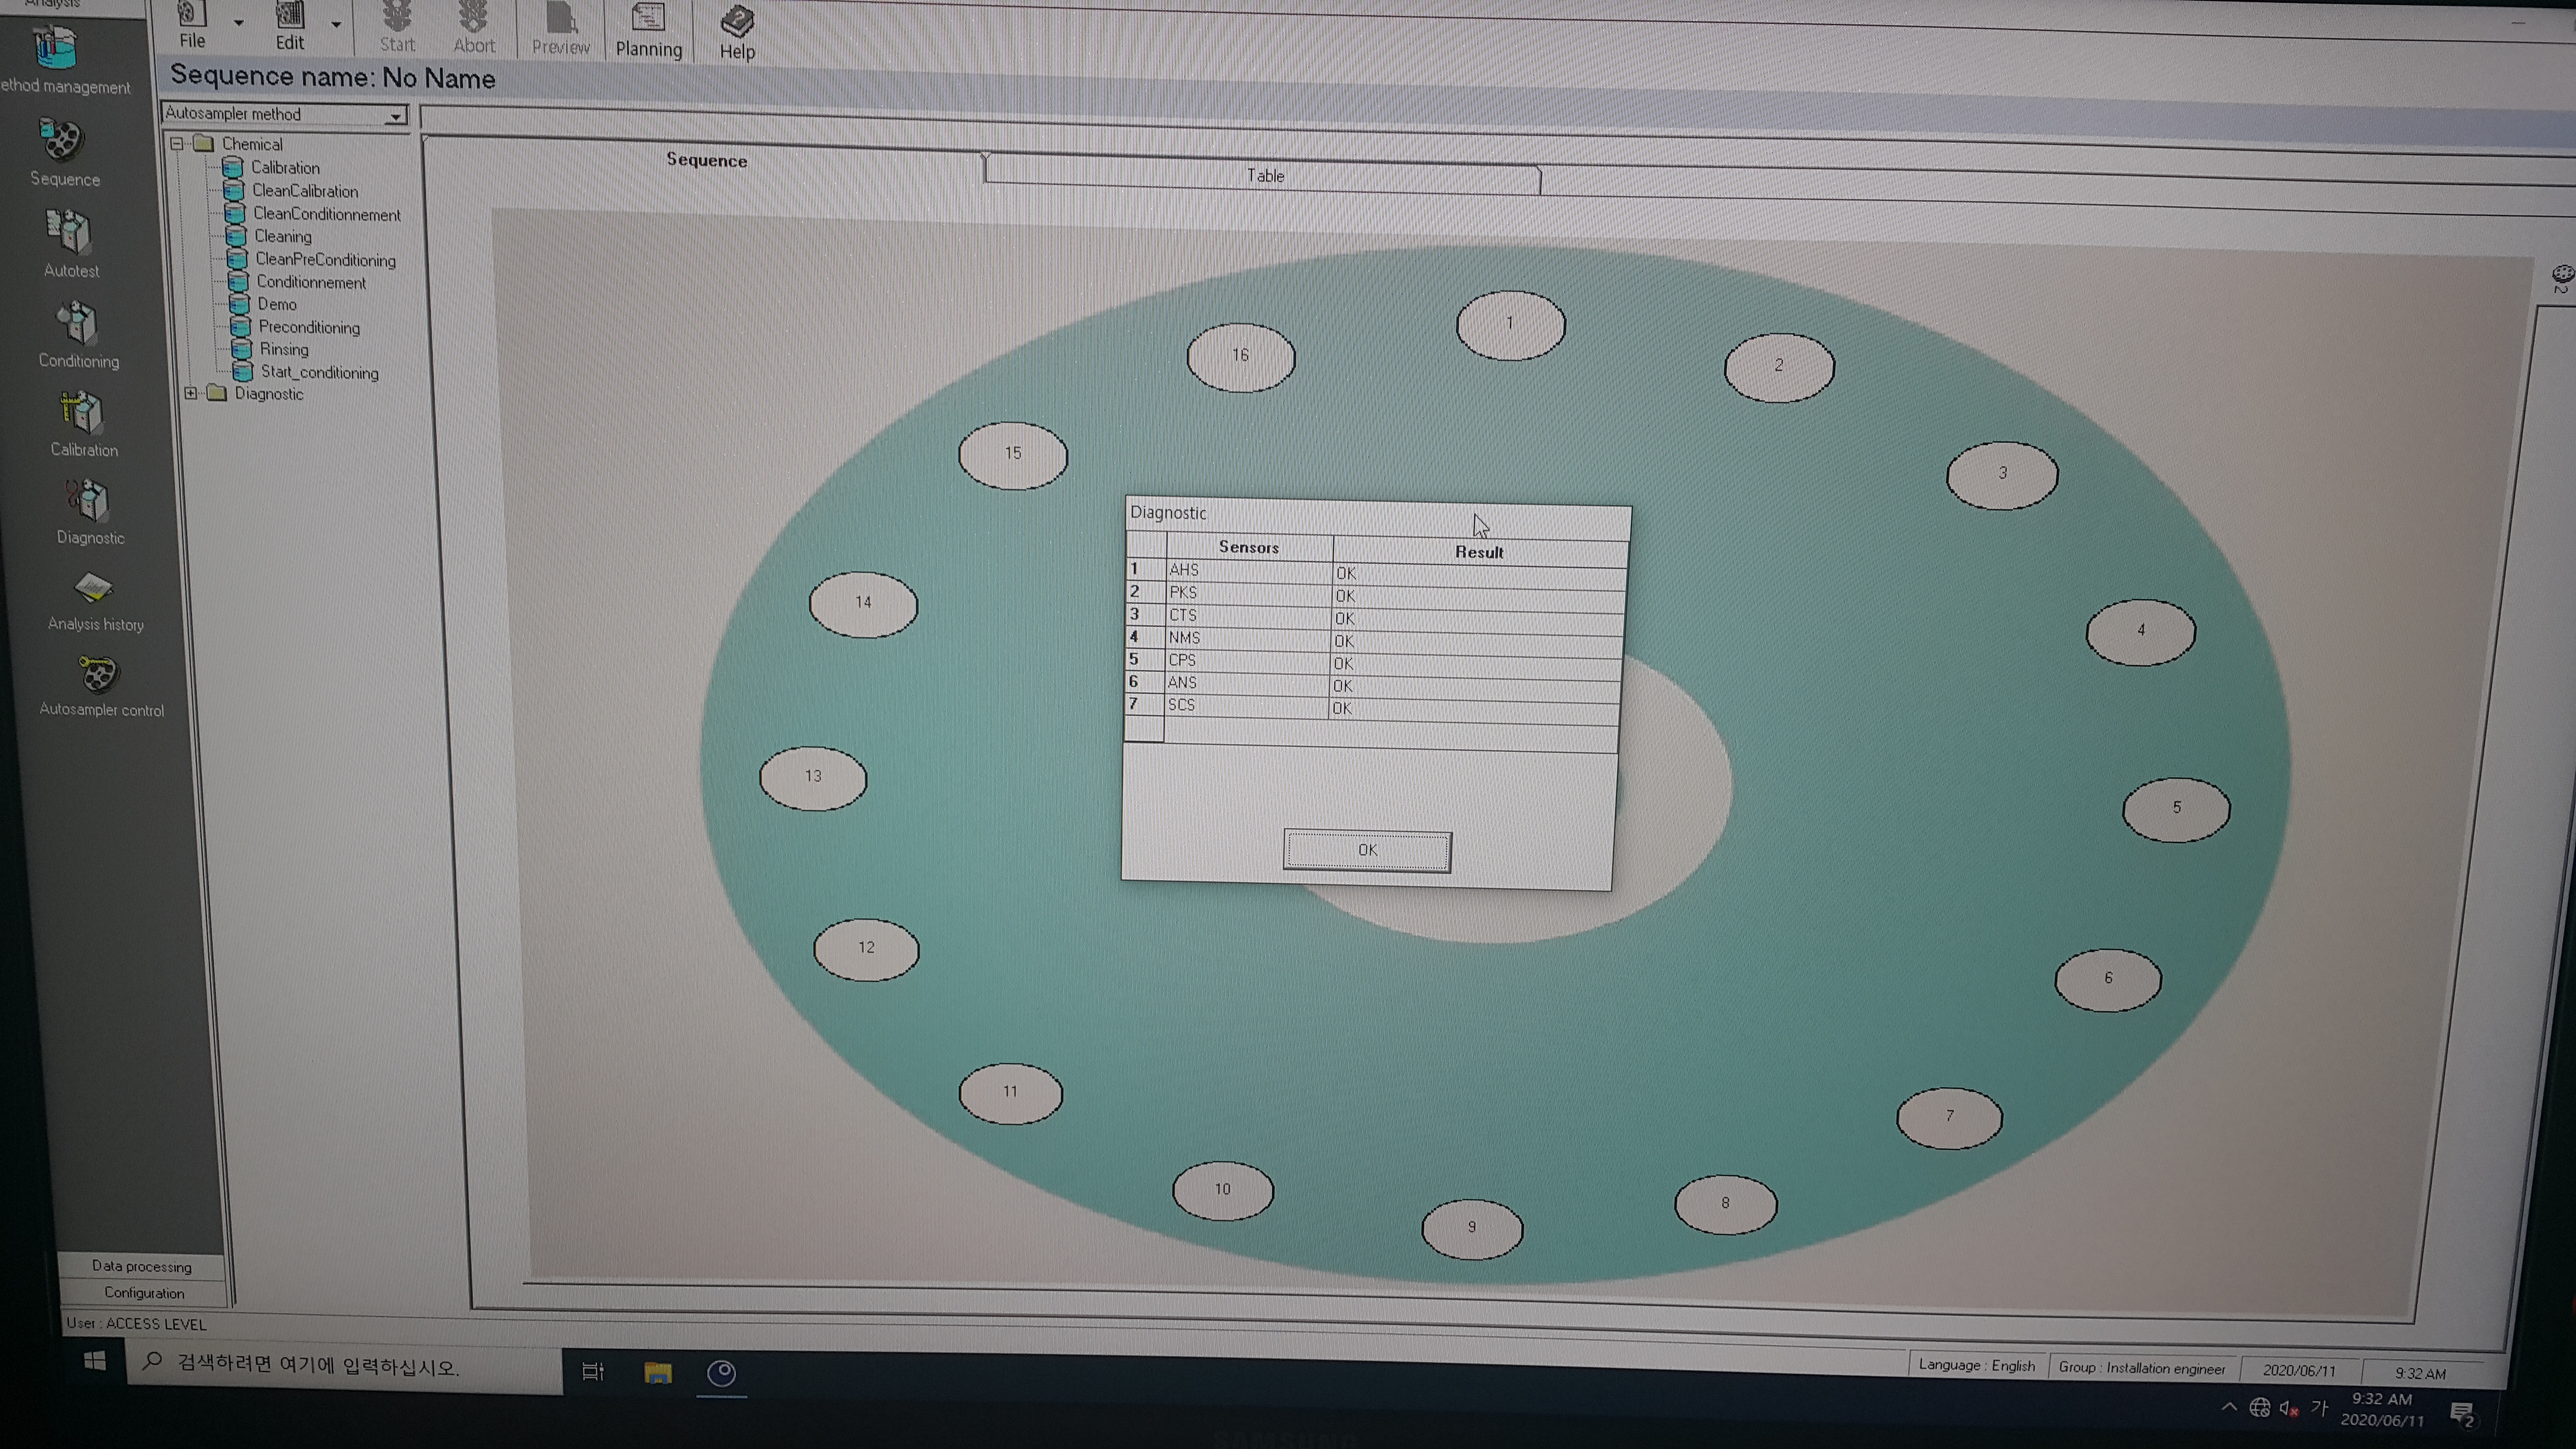Open the File menu dropdown arrow

(x=238, y=22)
